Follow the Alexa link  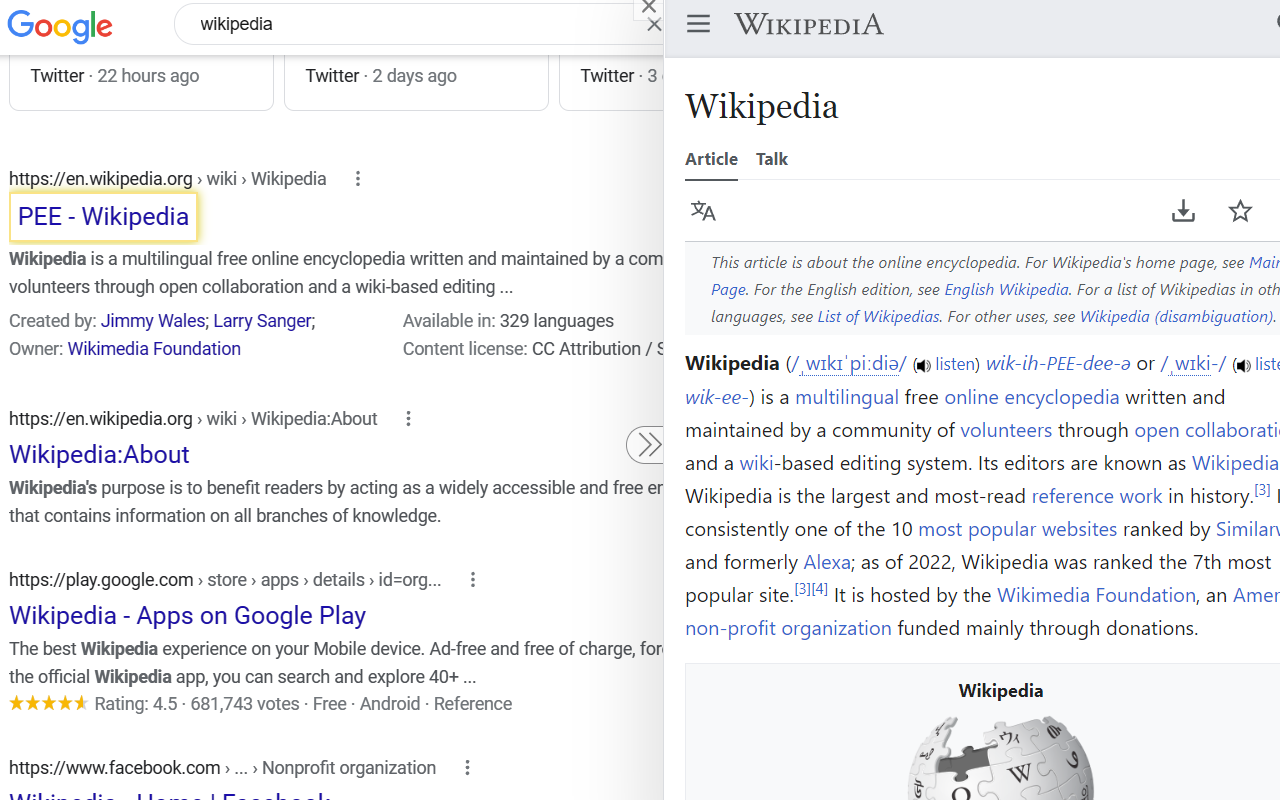pos(827,562)
